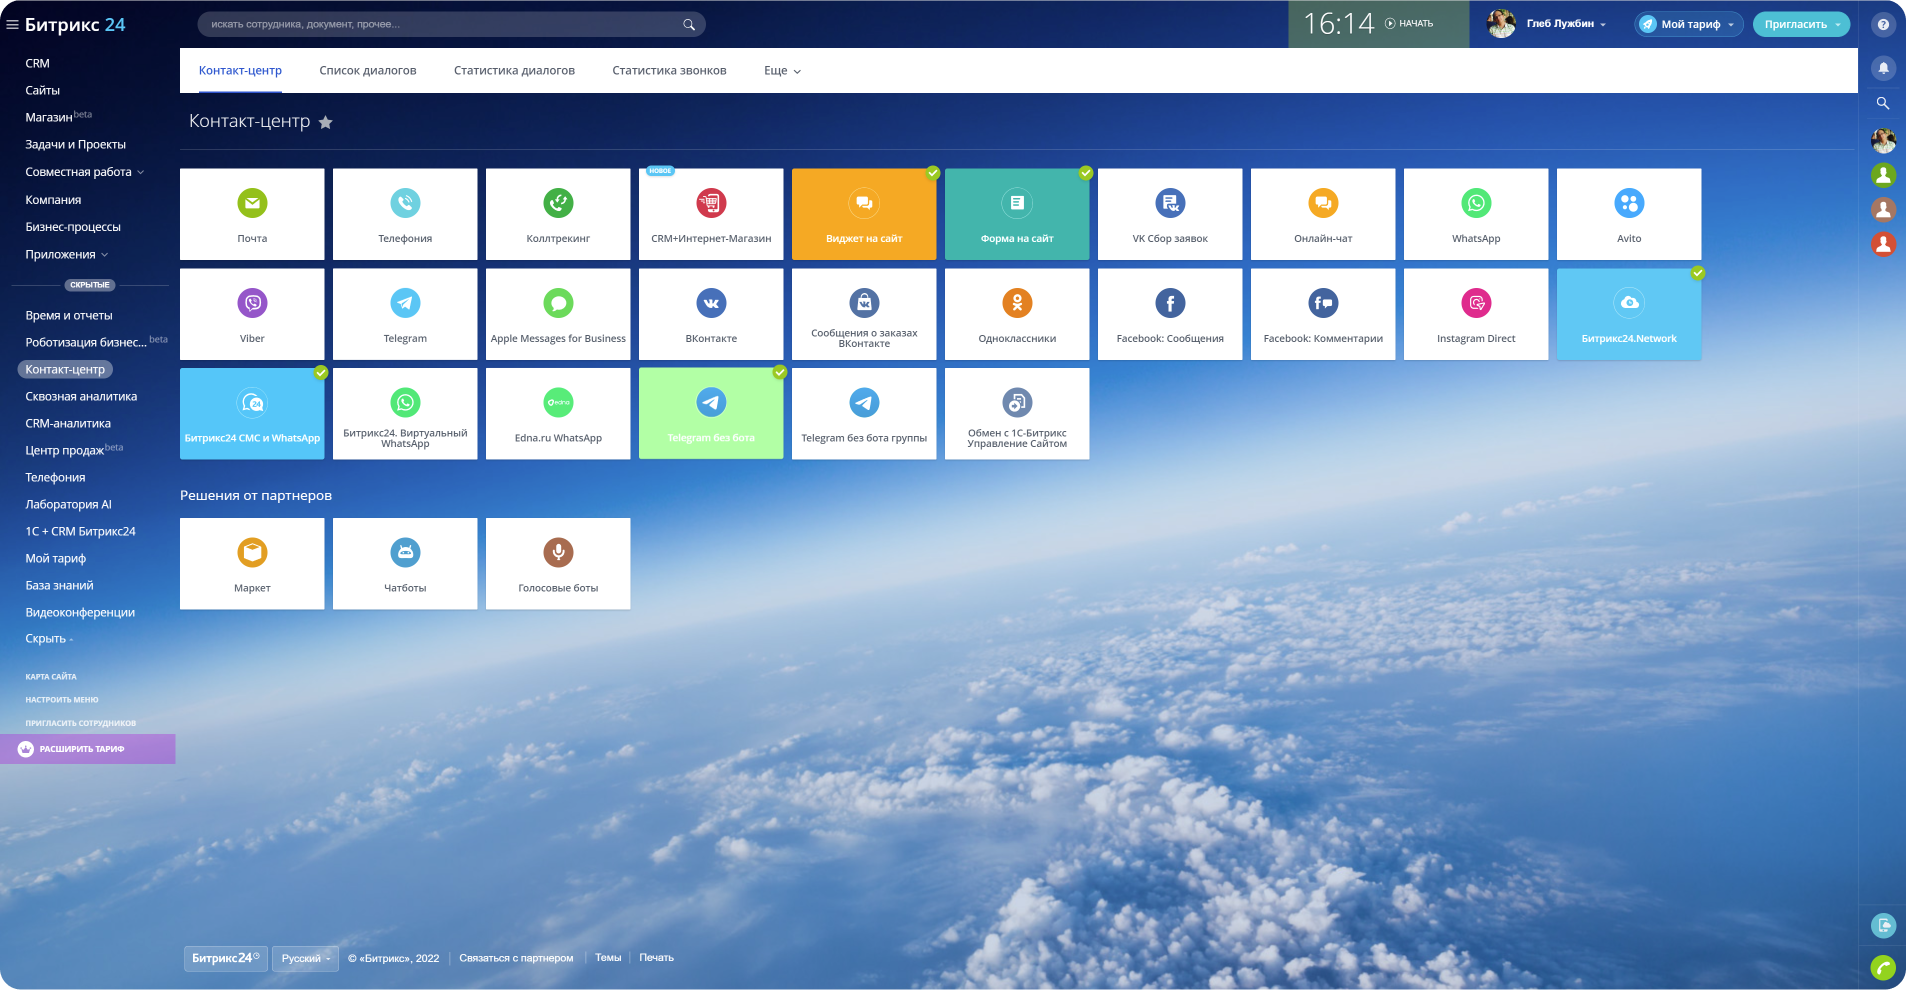The height and width of the screenshot is (990, 1906).
Task: Open the Edna.ru WhatsApp tile
Action: coord(558,414)
